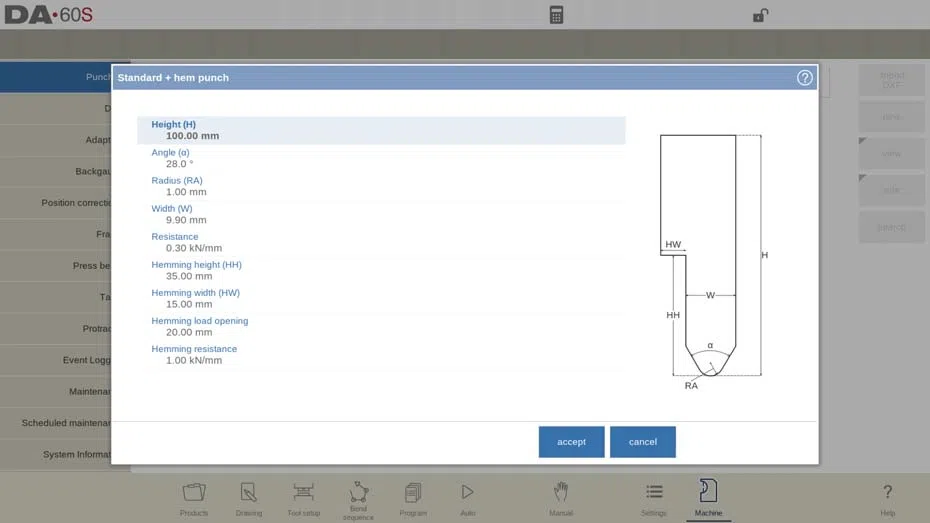
Task: Click the Standard + hem punch title
Action: point(173,78)
